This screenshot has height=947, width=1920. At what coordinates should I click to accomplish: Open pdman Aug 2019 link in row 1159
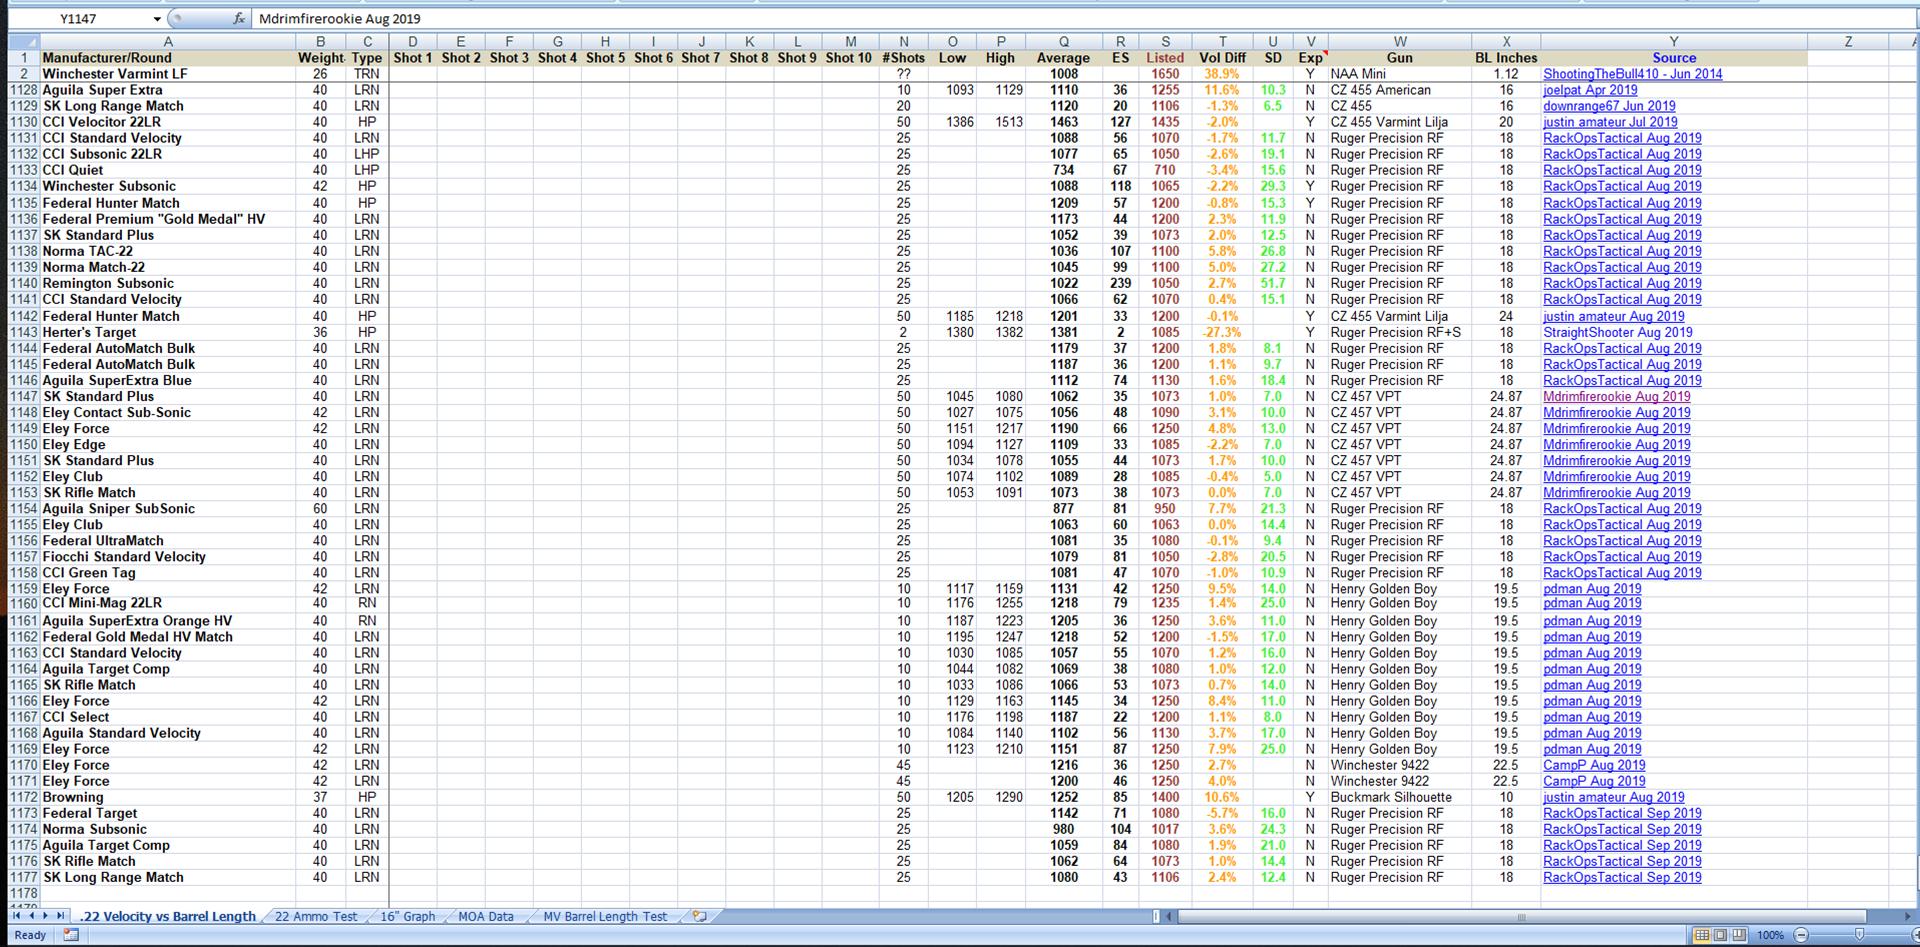click(x=1592, y=589)
